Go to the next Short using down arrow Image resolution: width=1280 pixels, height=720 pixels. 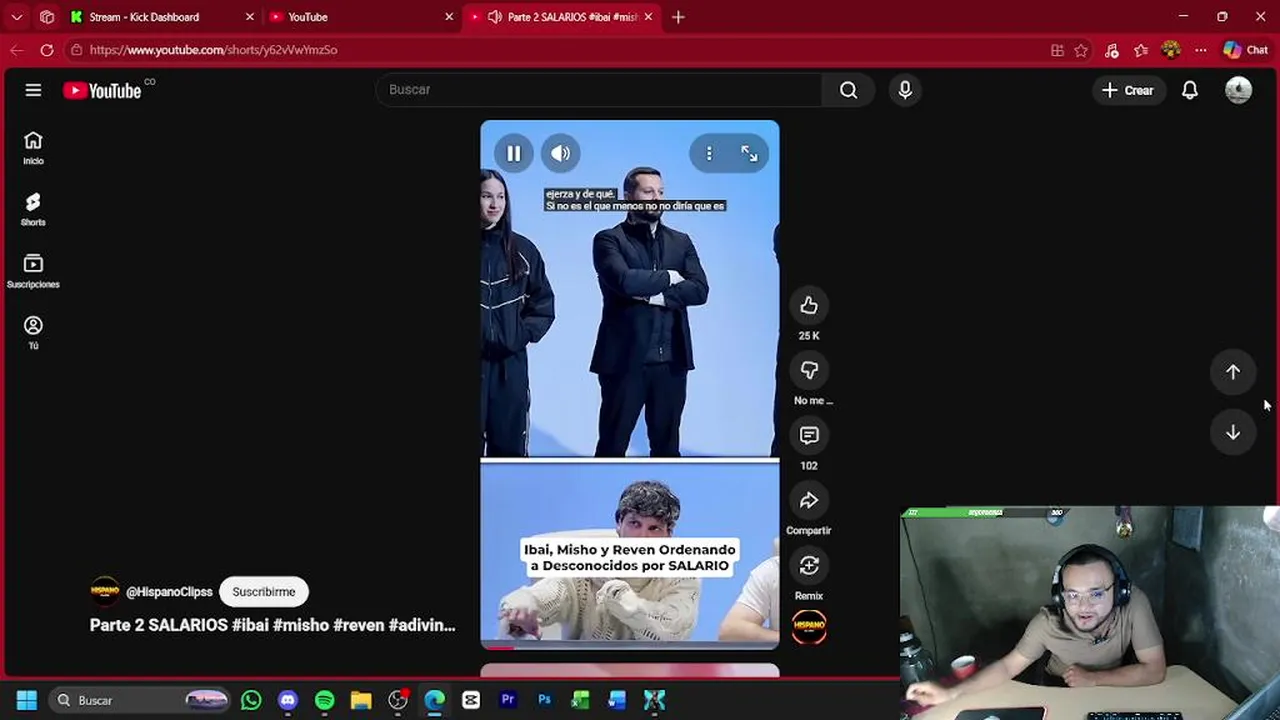click(x=1233, y=433)
